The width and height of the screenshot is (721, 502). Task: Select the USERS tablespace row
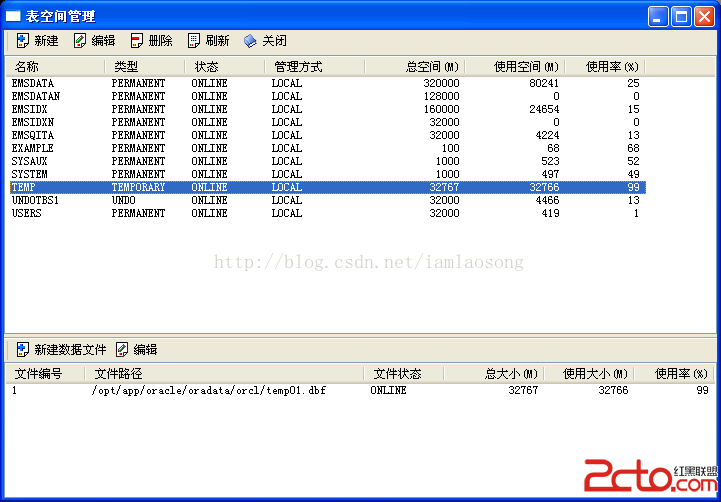(x=327, y=213)
